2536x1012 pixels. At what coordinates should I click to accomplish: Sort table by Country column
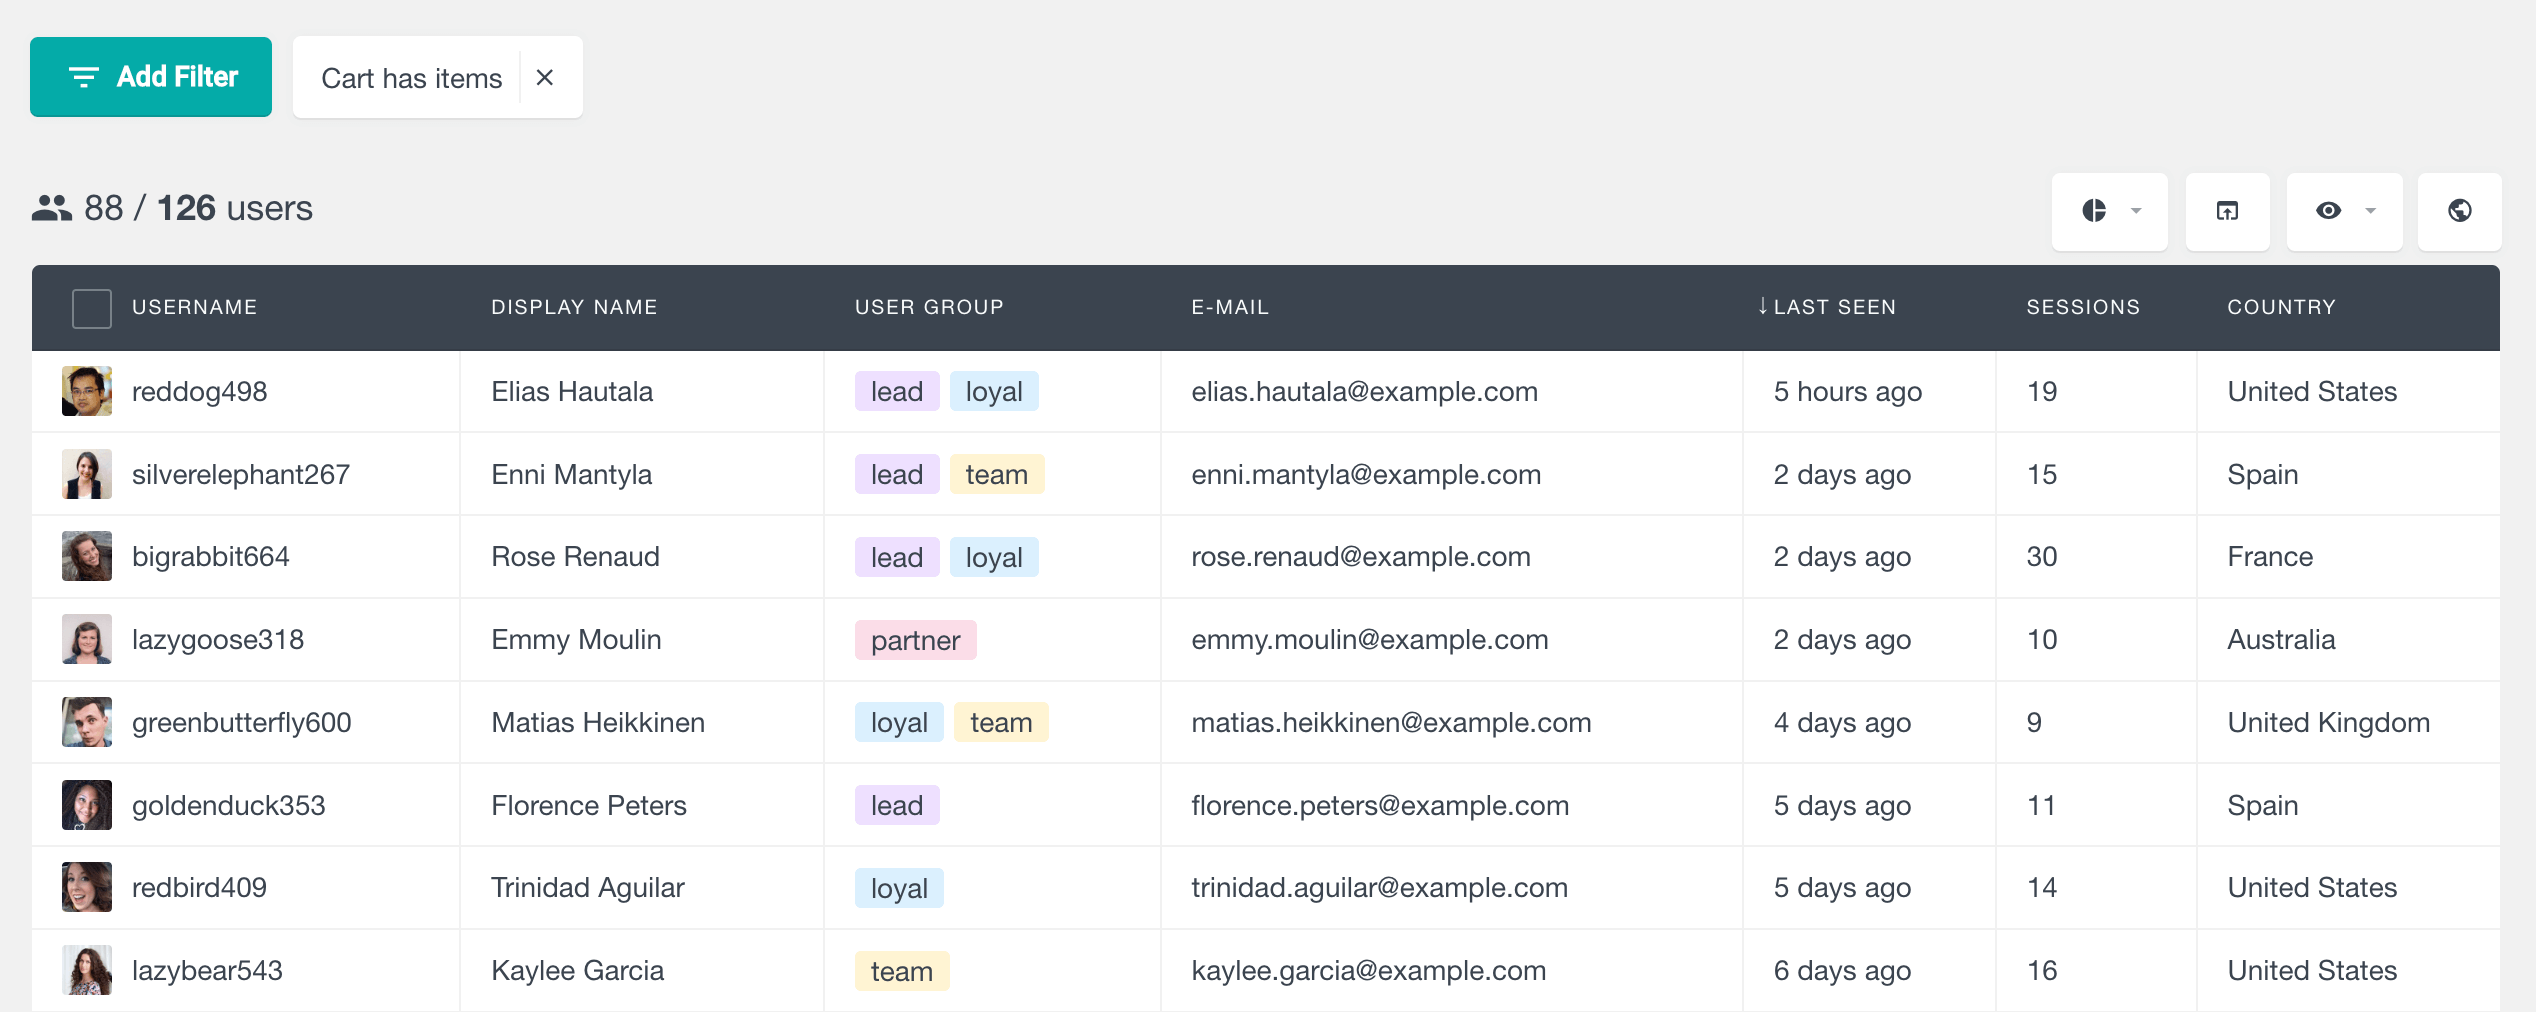point(2281,308)
